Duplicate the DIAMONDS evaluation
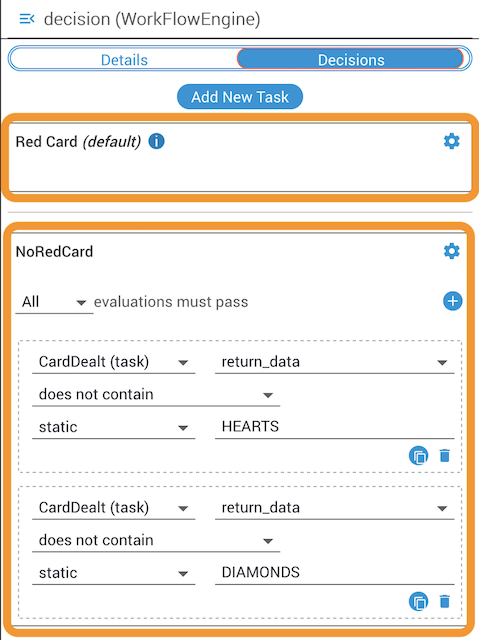Screen dimensions: 479x640 click(419, 602)
